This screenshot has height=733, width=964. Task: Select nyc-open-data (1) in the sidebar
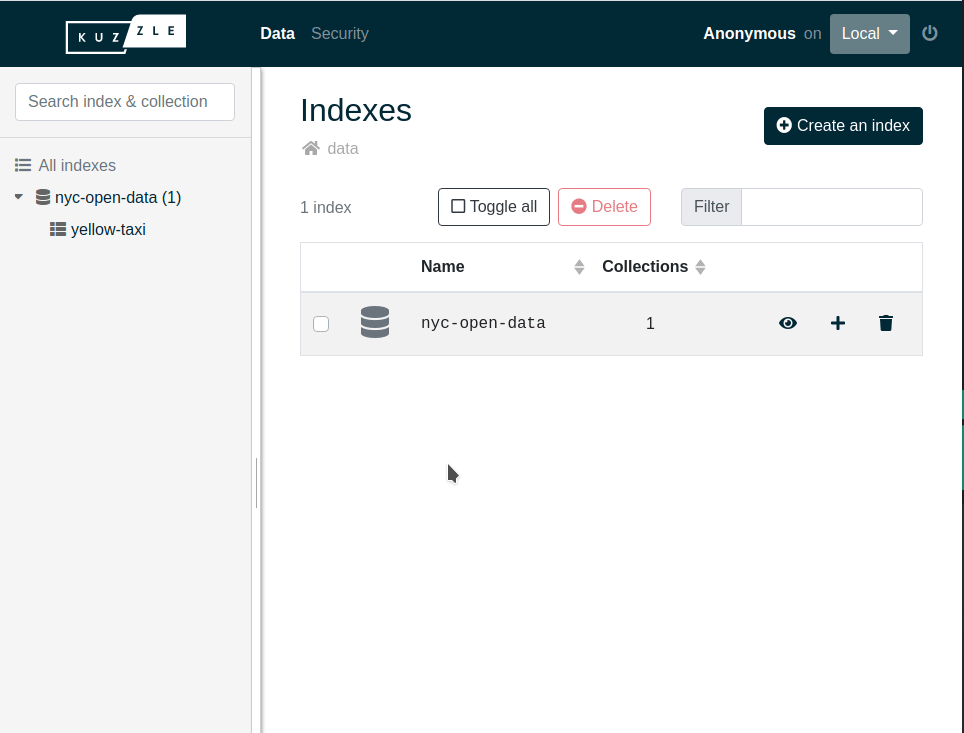[x=118, y=197]
